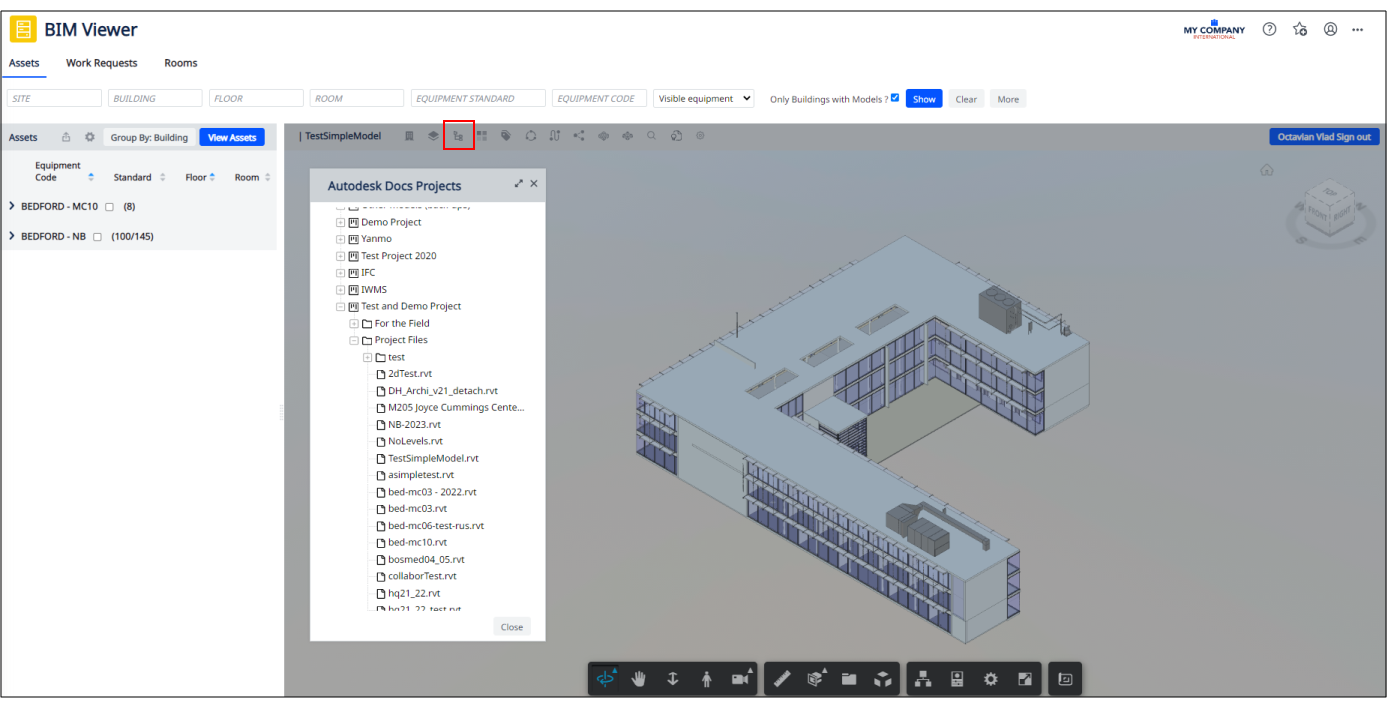This screenshot has height=709, width=1388.
Task: Switch to the Rooms tab
Action: (x=181, y=63)
